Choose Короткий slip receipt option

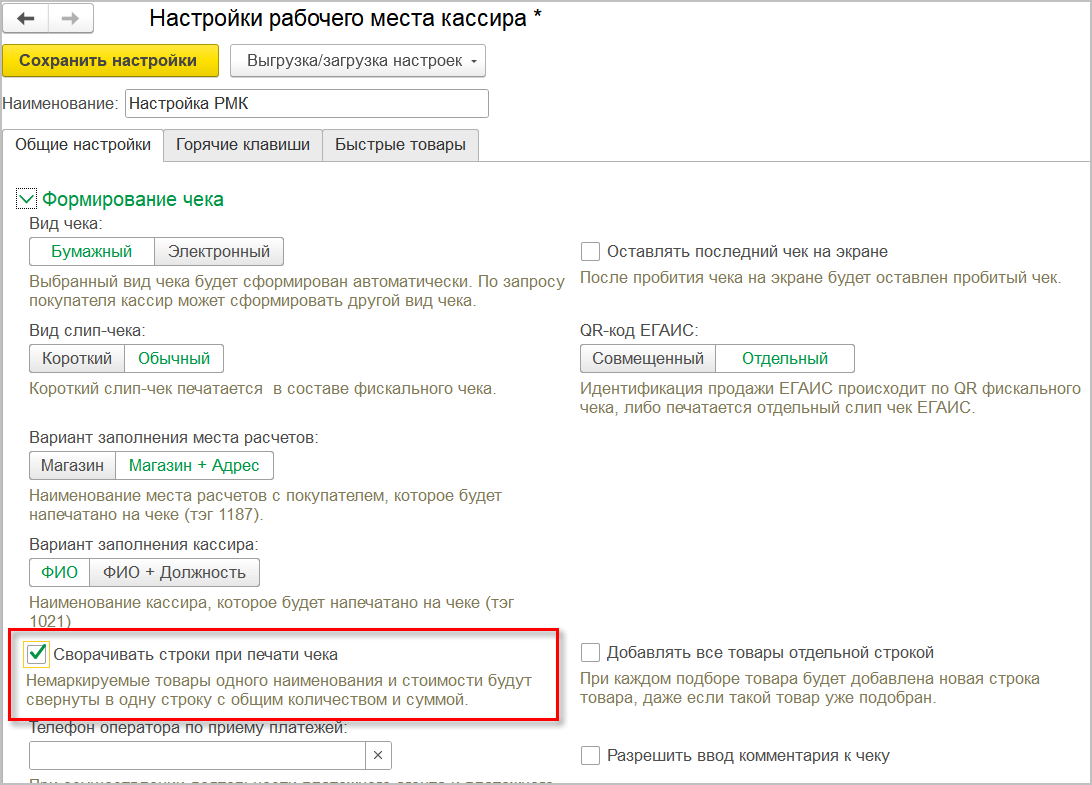click(77, 358)
